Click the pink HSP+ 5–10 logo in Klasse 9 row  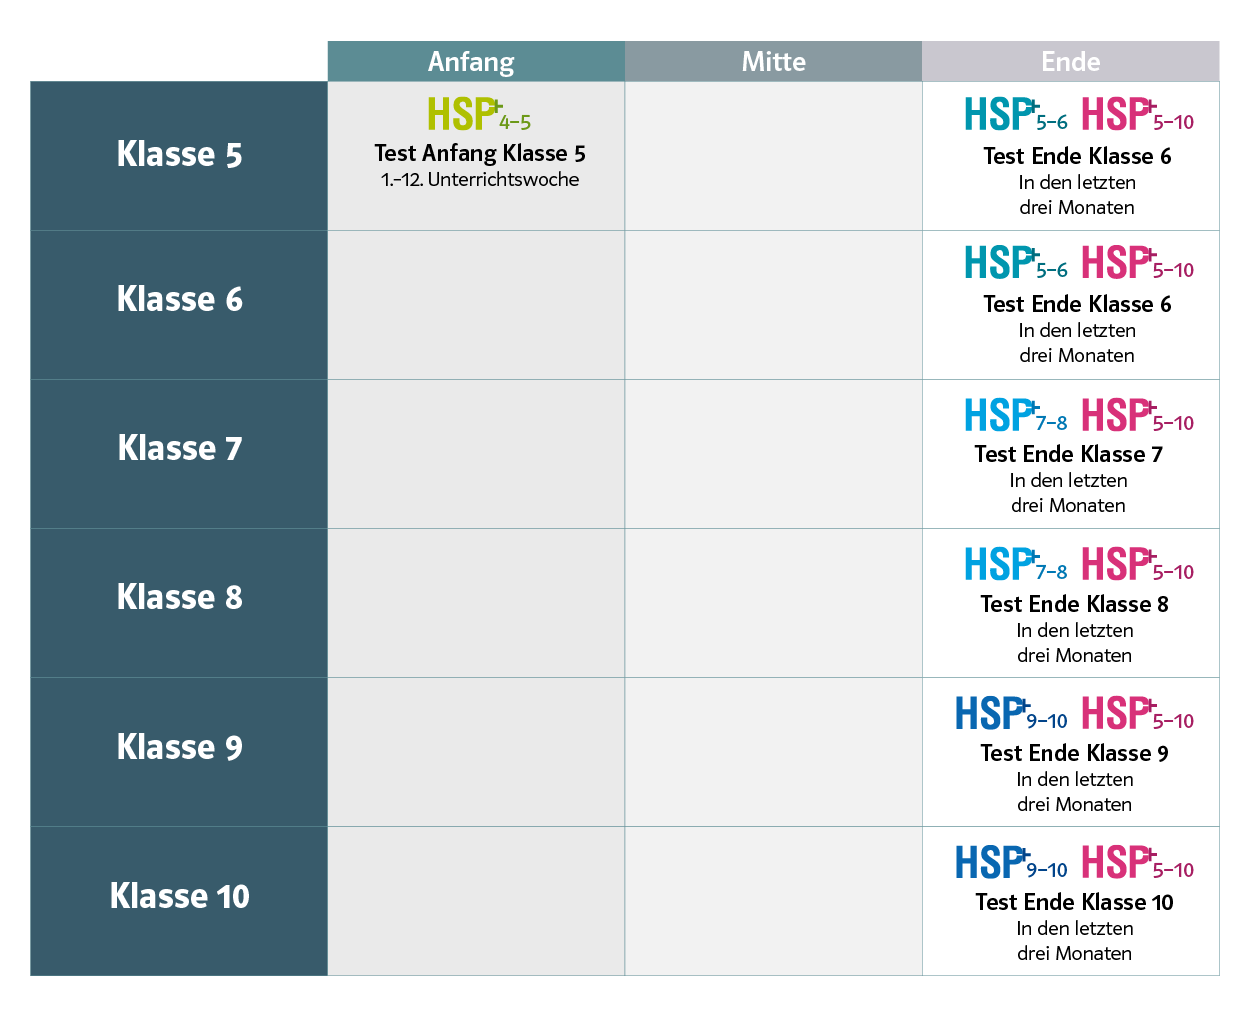click(x=1138, y=714)
